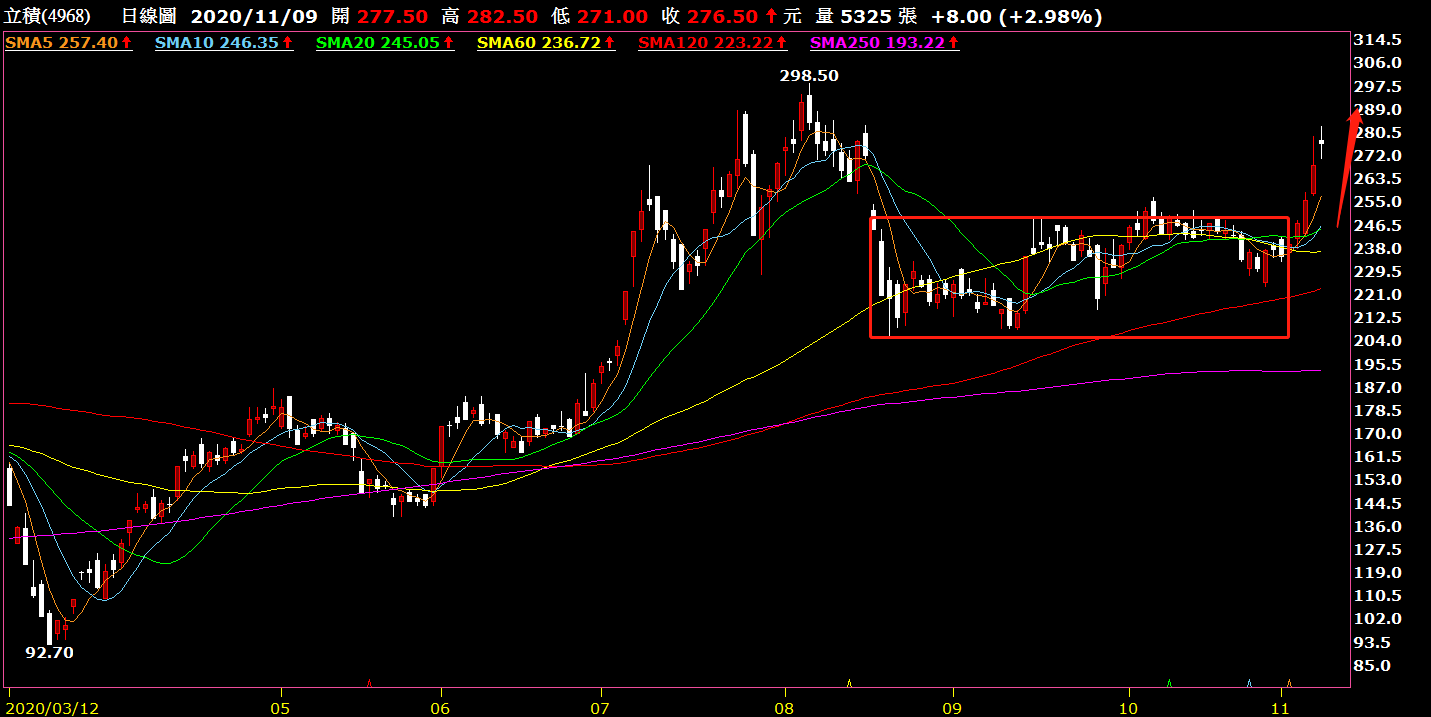Click the red triangle marker on date axis

(370, 683)
